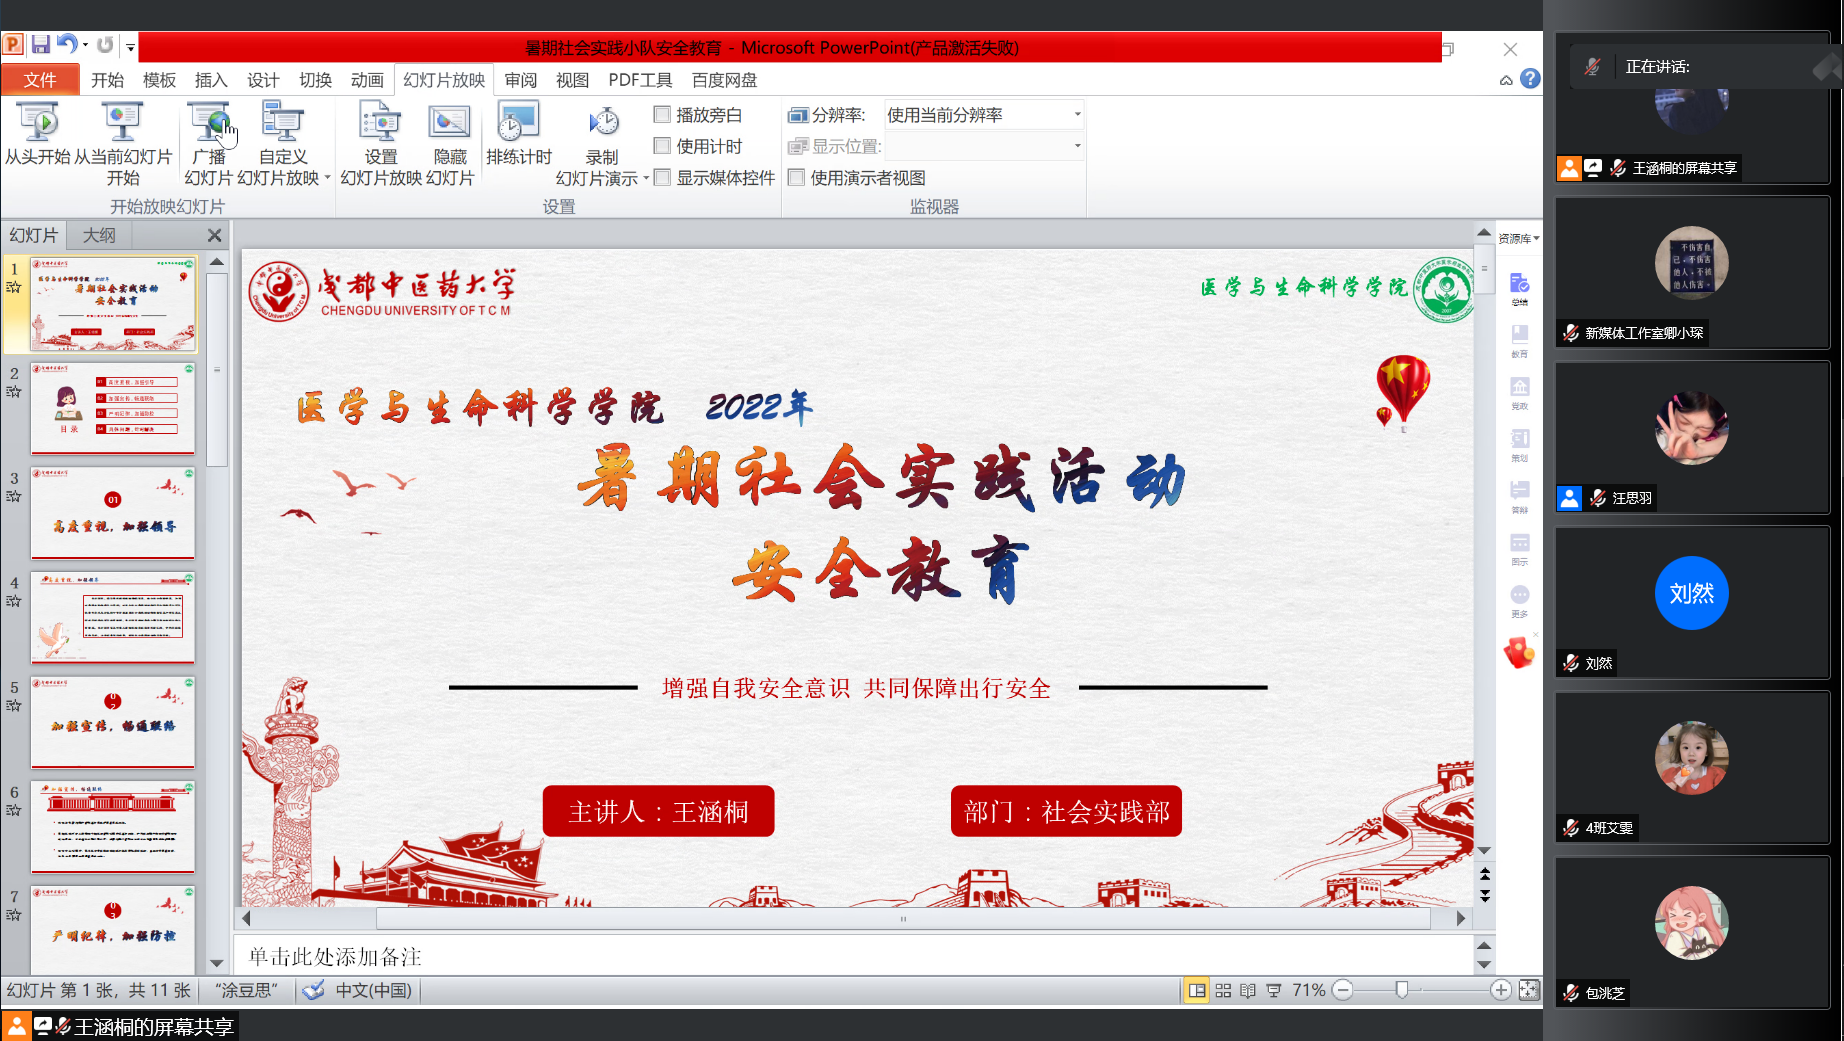Click the Save icon in quick access toolbar

click(x=41, y=44)
